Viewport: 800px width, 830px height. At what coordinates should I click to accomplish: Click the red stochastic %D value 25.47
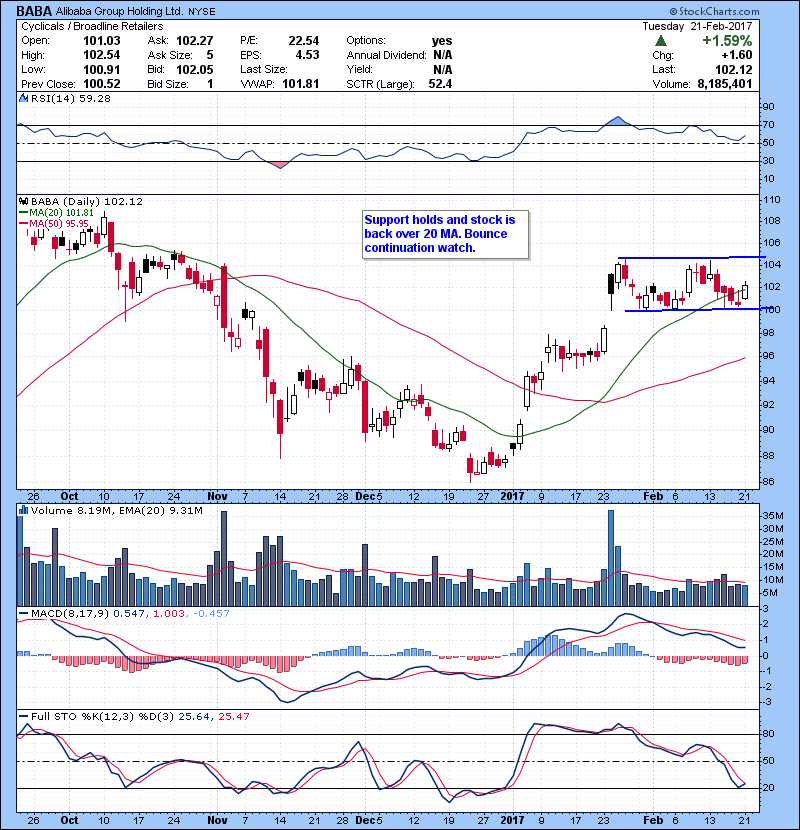[x=234, y=717]
